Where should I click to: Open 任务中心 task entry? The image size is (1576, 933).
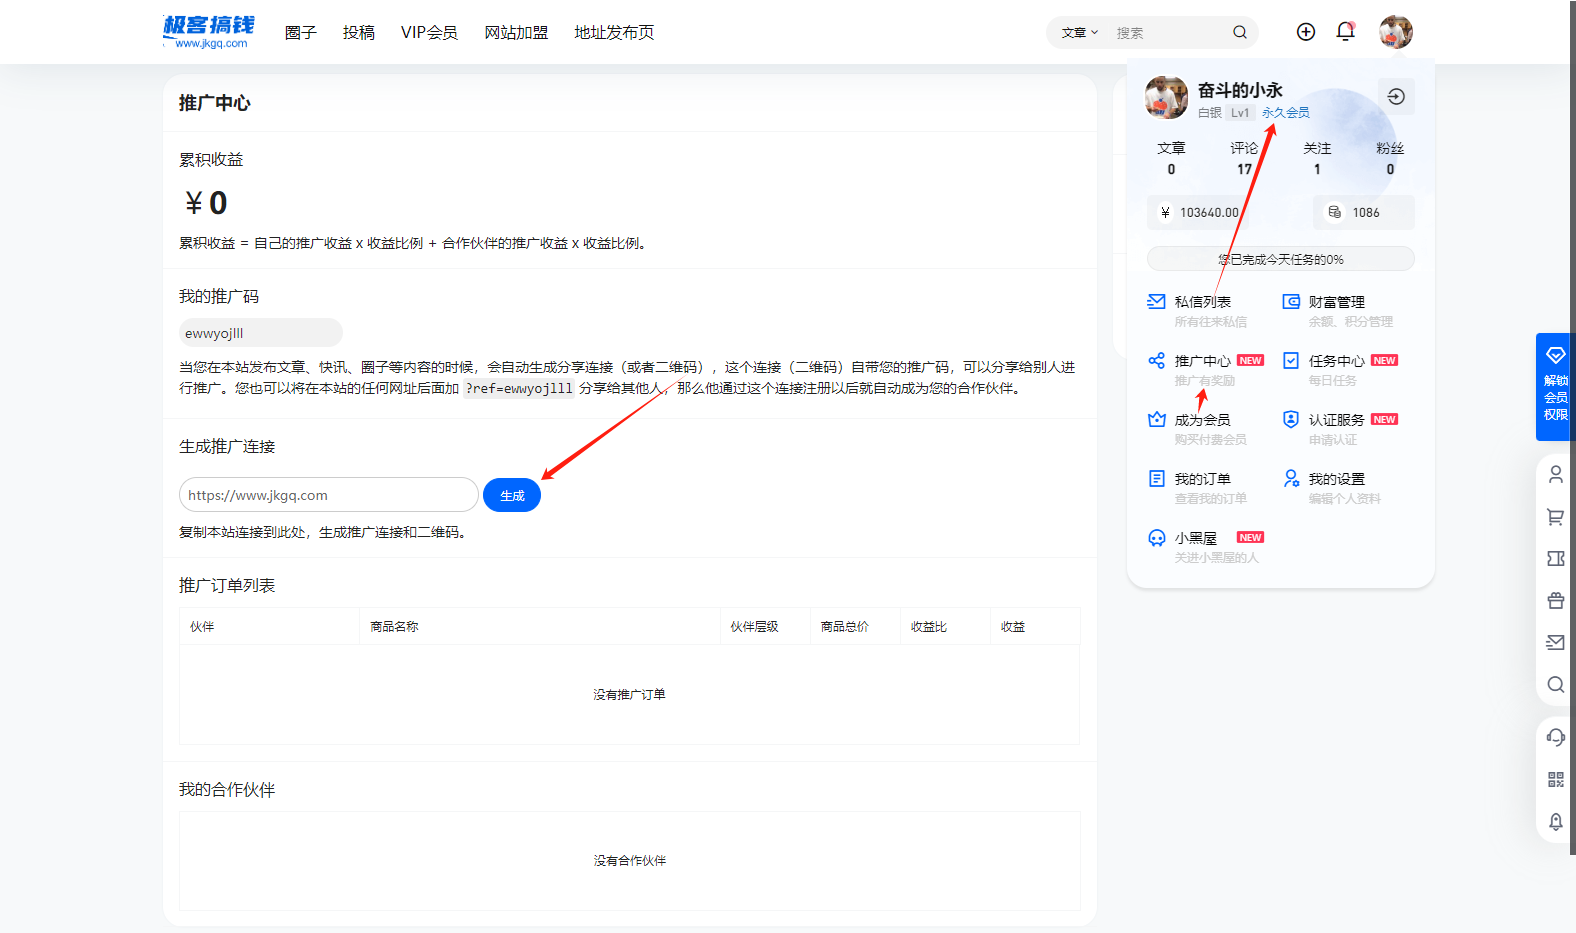pos(1340,370)
